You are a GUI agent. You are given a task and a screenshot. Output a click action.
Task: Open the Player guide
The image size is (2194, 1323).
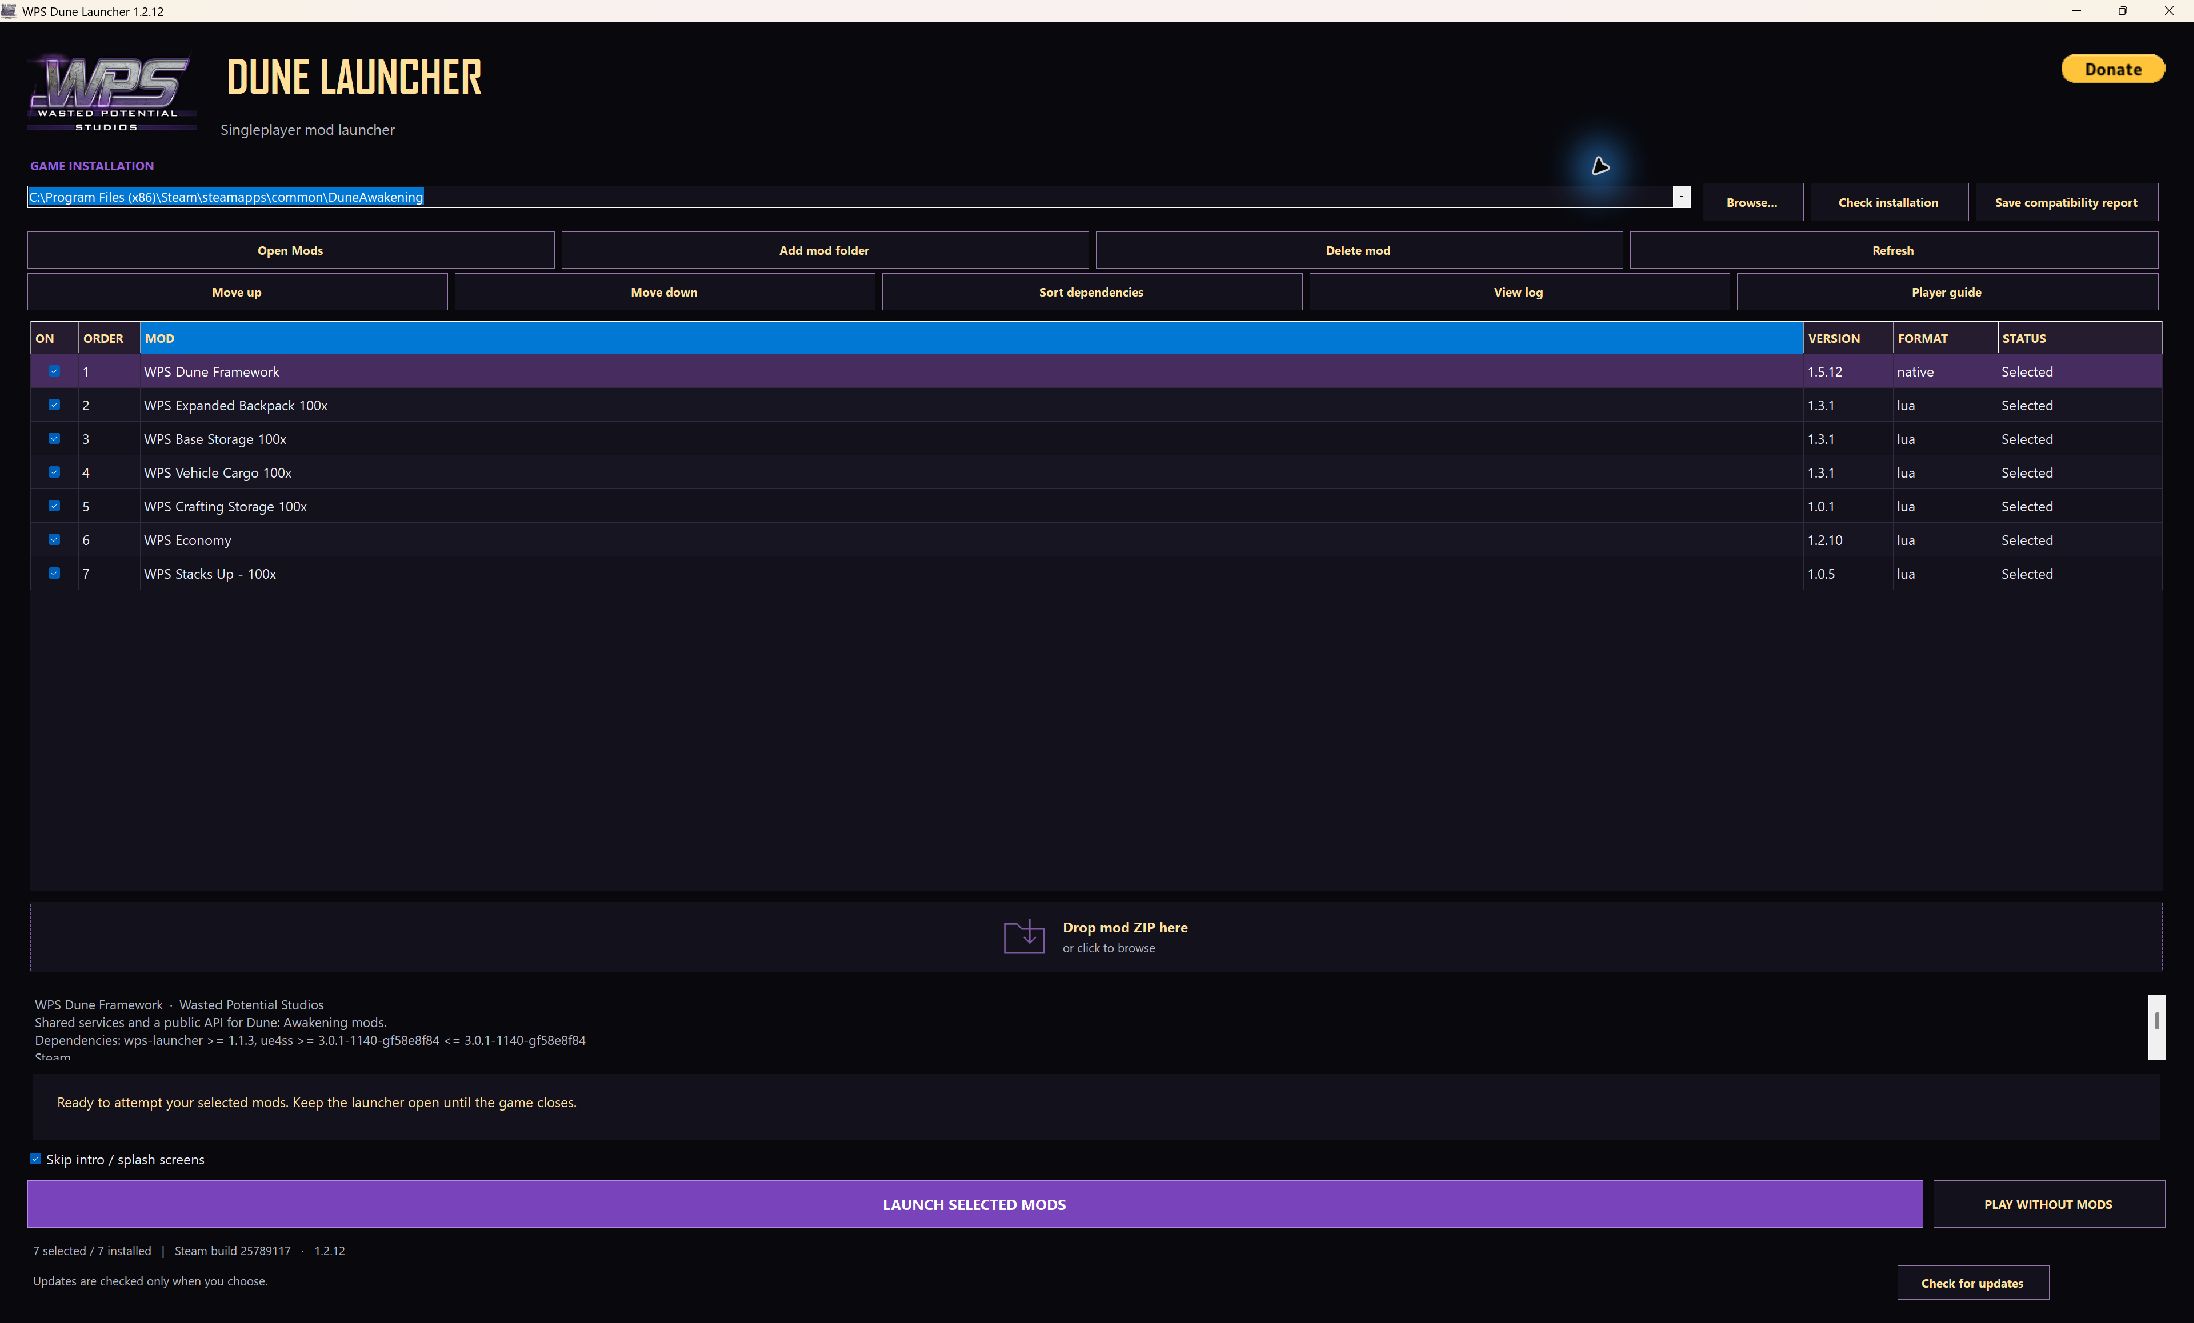point(1946,292)
